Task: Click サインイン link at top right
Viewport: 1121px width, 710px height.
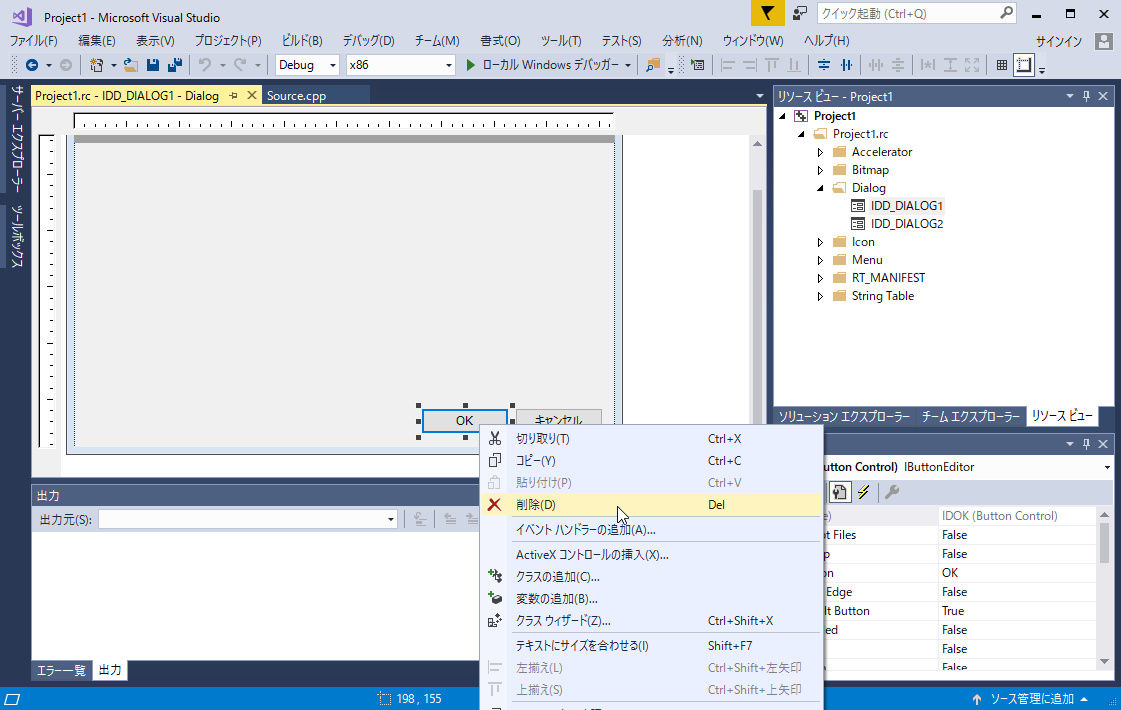Action: 1059,41
